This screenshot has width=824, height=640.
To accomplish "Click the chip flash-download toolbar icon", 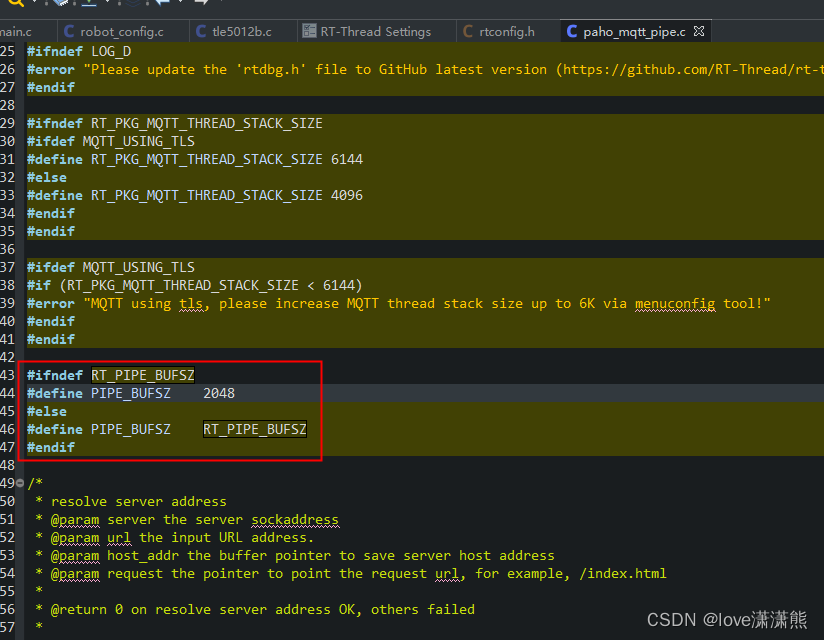I will [x=62, y=5].
